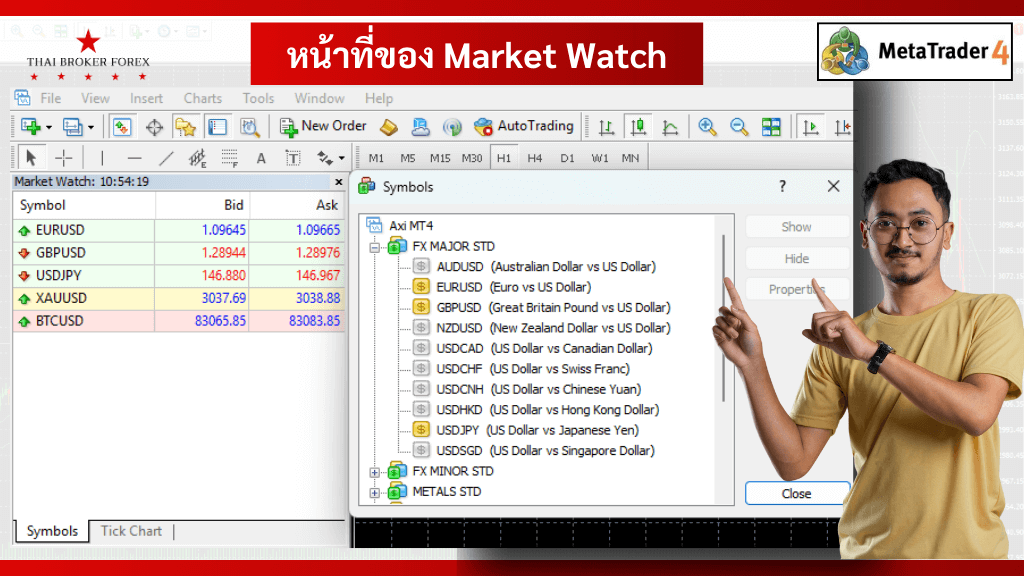
Task: Expand the METALS STD group
Action: (374, 492)
